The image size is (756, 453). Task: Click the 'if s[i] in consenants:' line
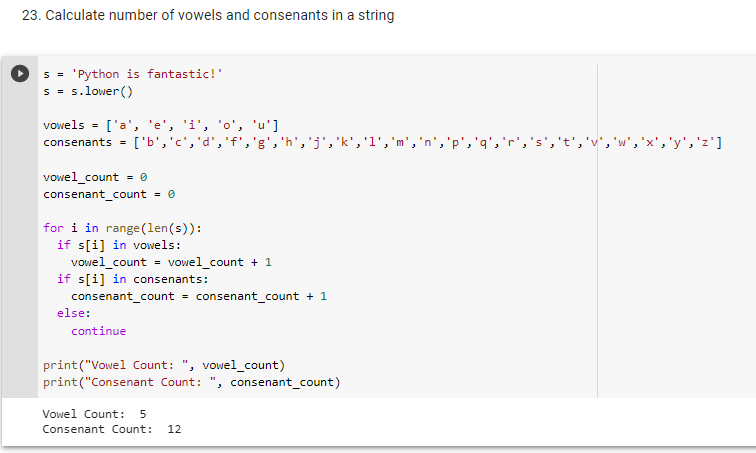coord(135,279)
